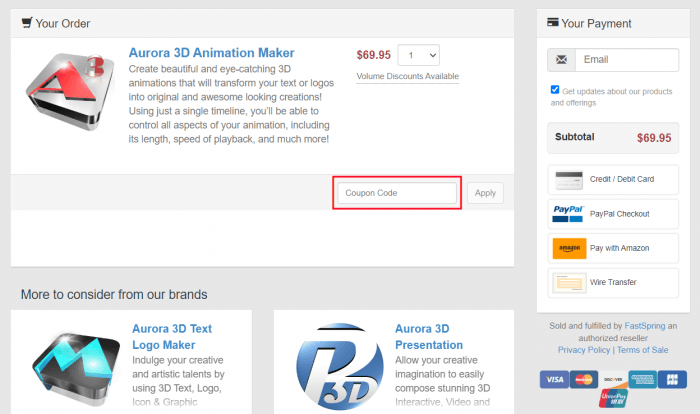Click the Amazon logo icon

(569, 248)
